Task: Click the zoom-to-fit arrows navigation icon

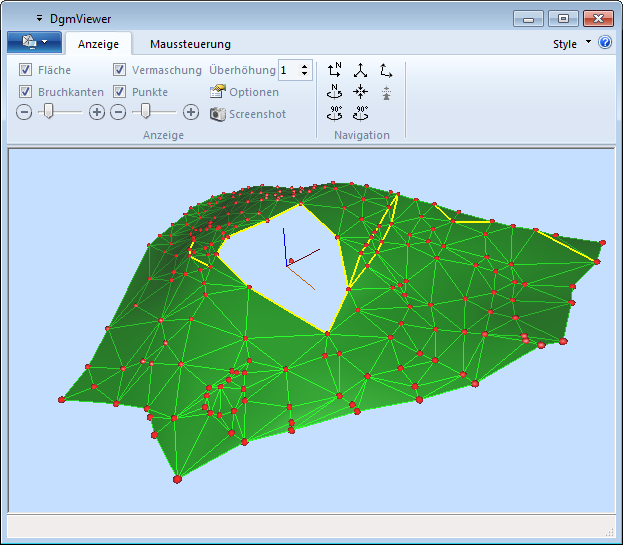Action: tap(360, 91)
